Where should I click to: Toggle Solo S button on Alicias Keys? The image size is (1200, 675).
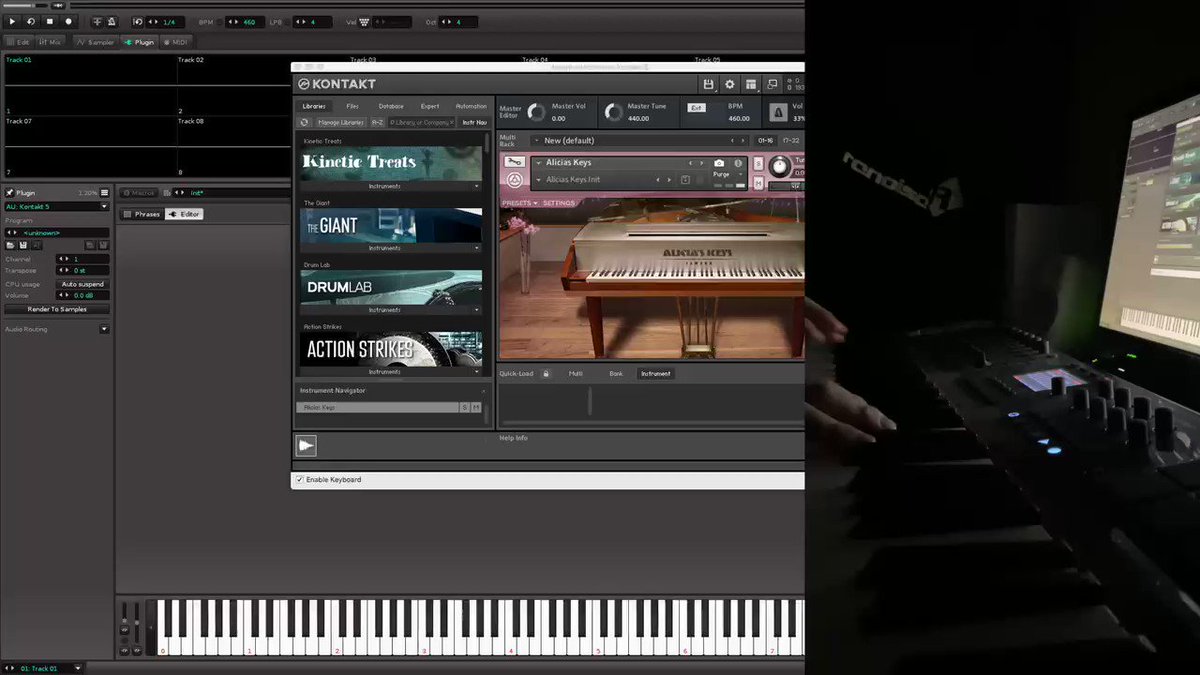click(758, 163)
